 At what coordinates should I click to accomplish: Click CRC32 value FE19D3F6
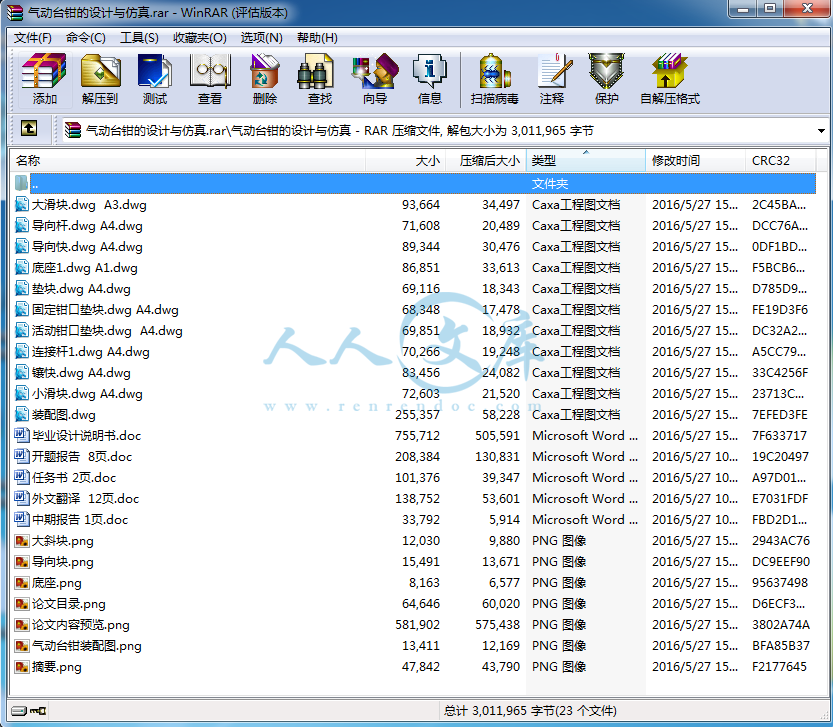point(780,310)
